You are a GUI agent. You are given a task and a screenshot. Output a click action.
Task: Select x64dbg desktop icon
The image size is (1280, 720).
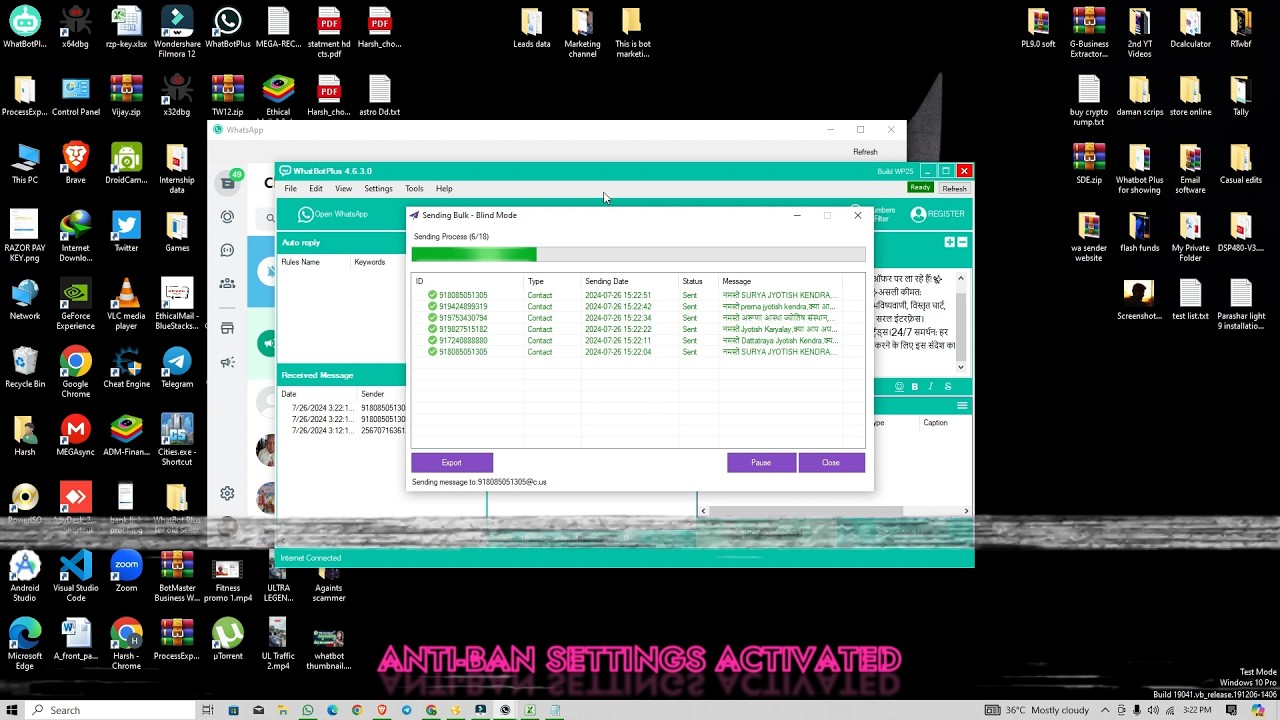coord(75,28)
